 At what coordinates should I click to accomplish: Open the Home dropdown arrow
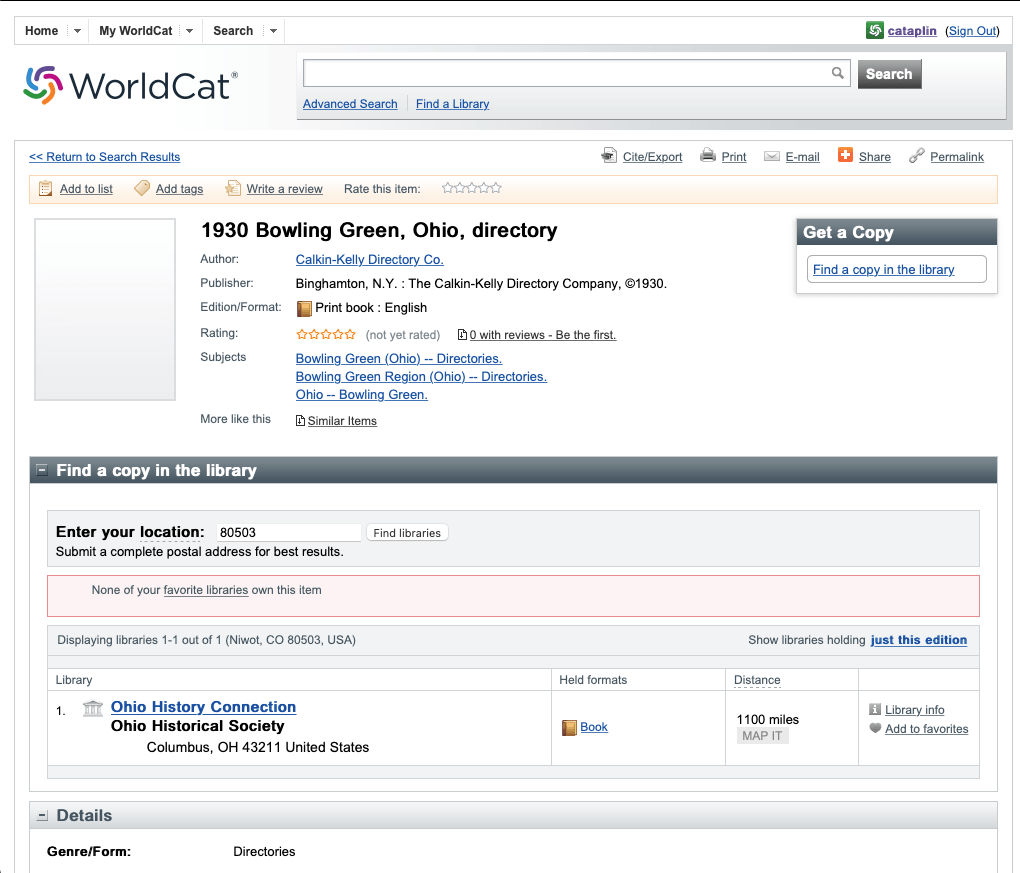(77, 31)
